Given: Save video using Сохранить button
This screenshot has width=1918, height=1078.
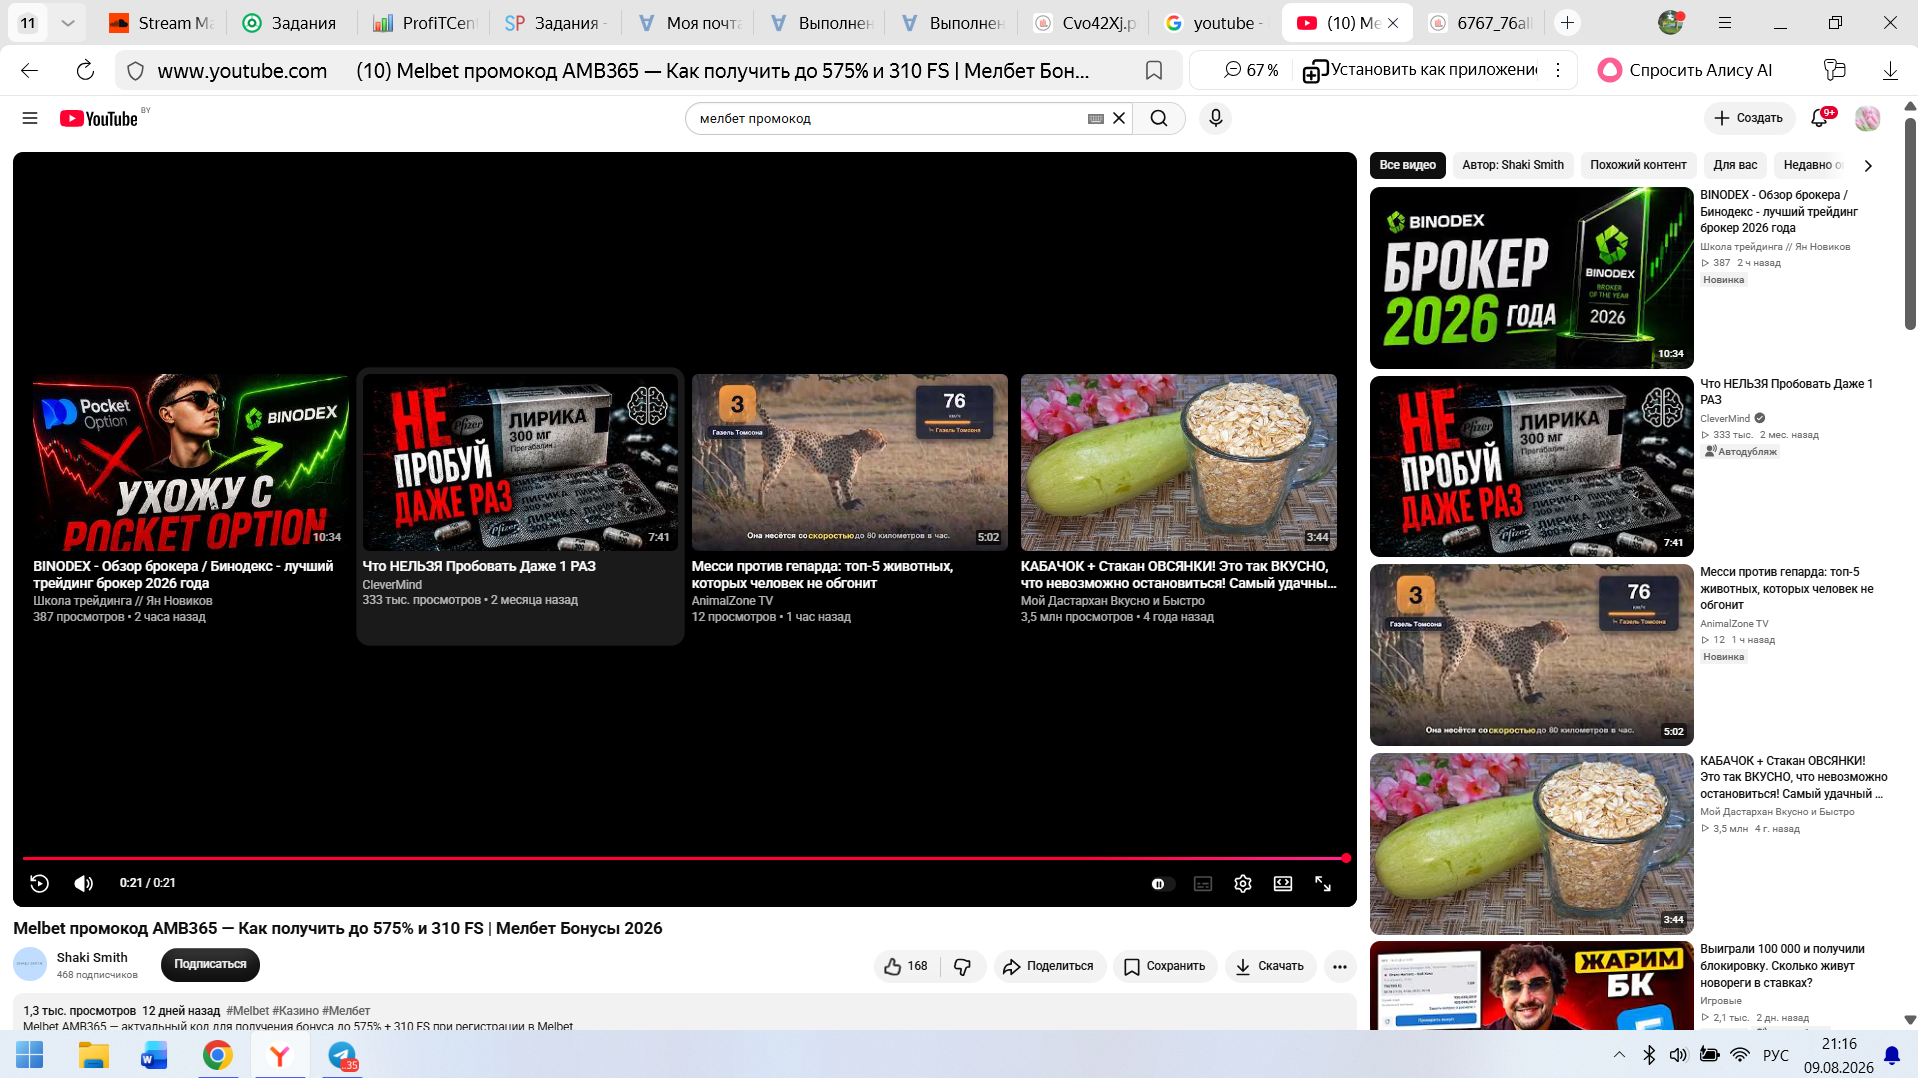Looking at the screenshot, I should [1164, 966].
